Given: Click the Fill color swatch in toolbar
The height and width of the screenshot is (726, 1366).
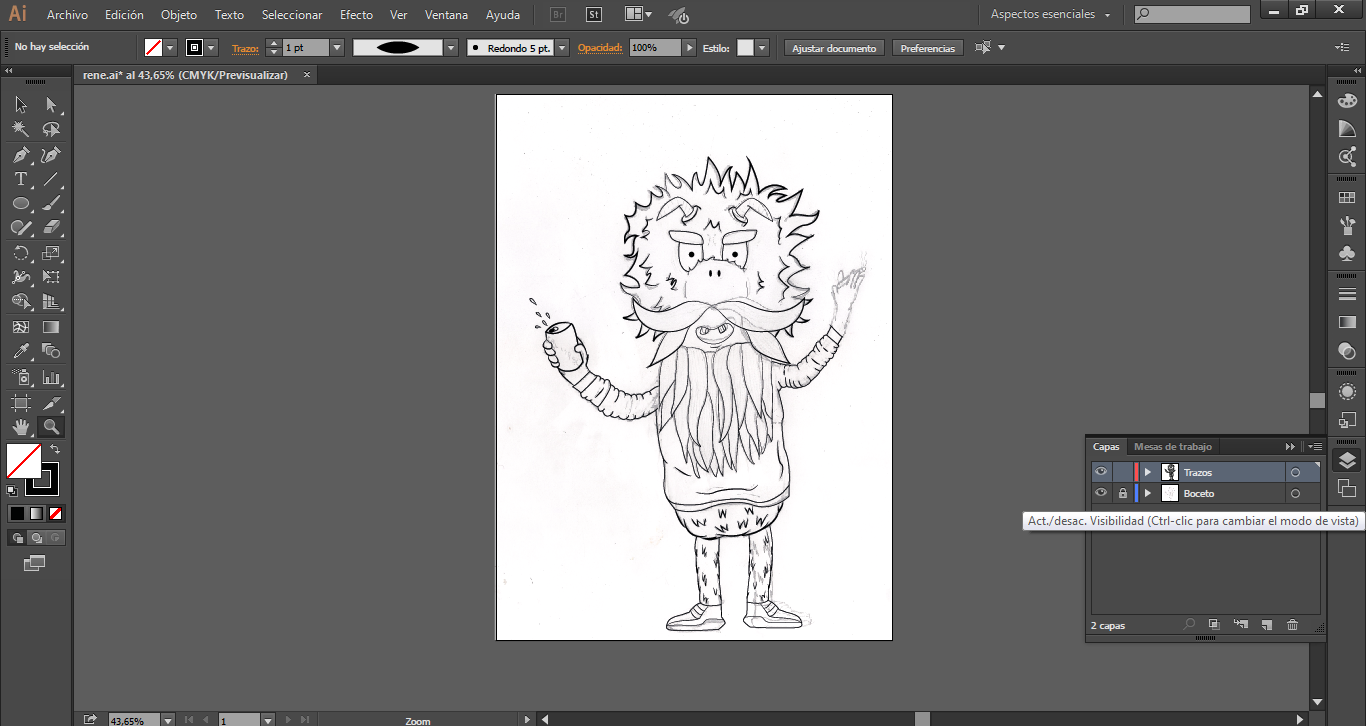Looking at the screenshot, I should (x=24, y=461).
